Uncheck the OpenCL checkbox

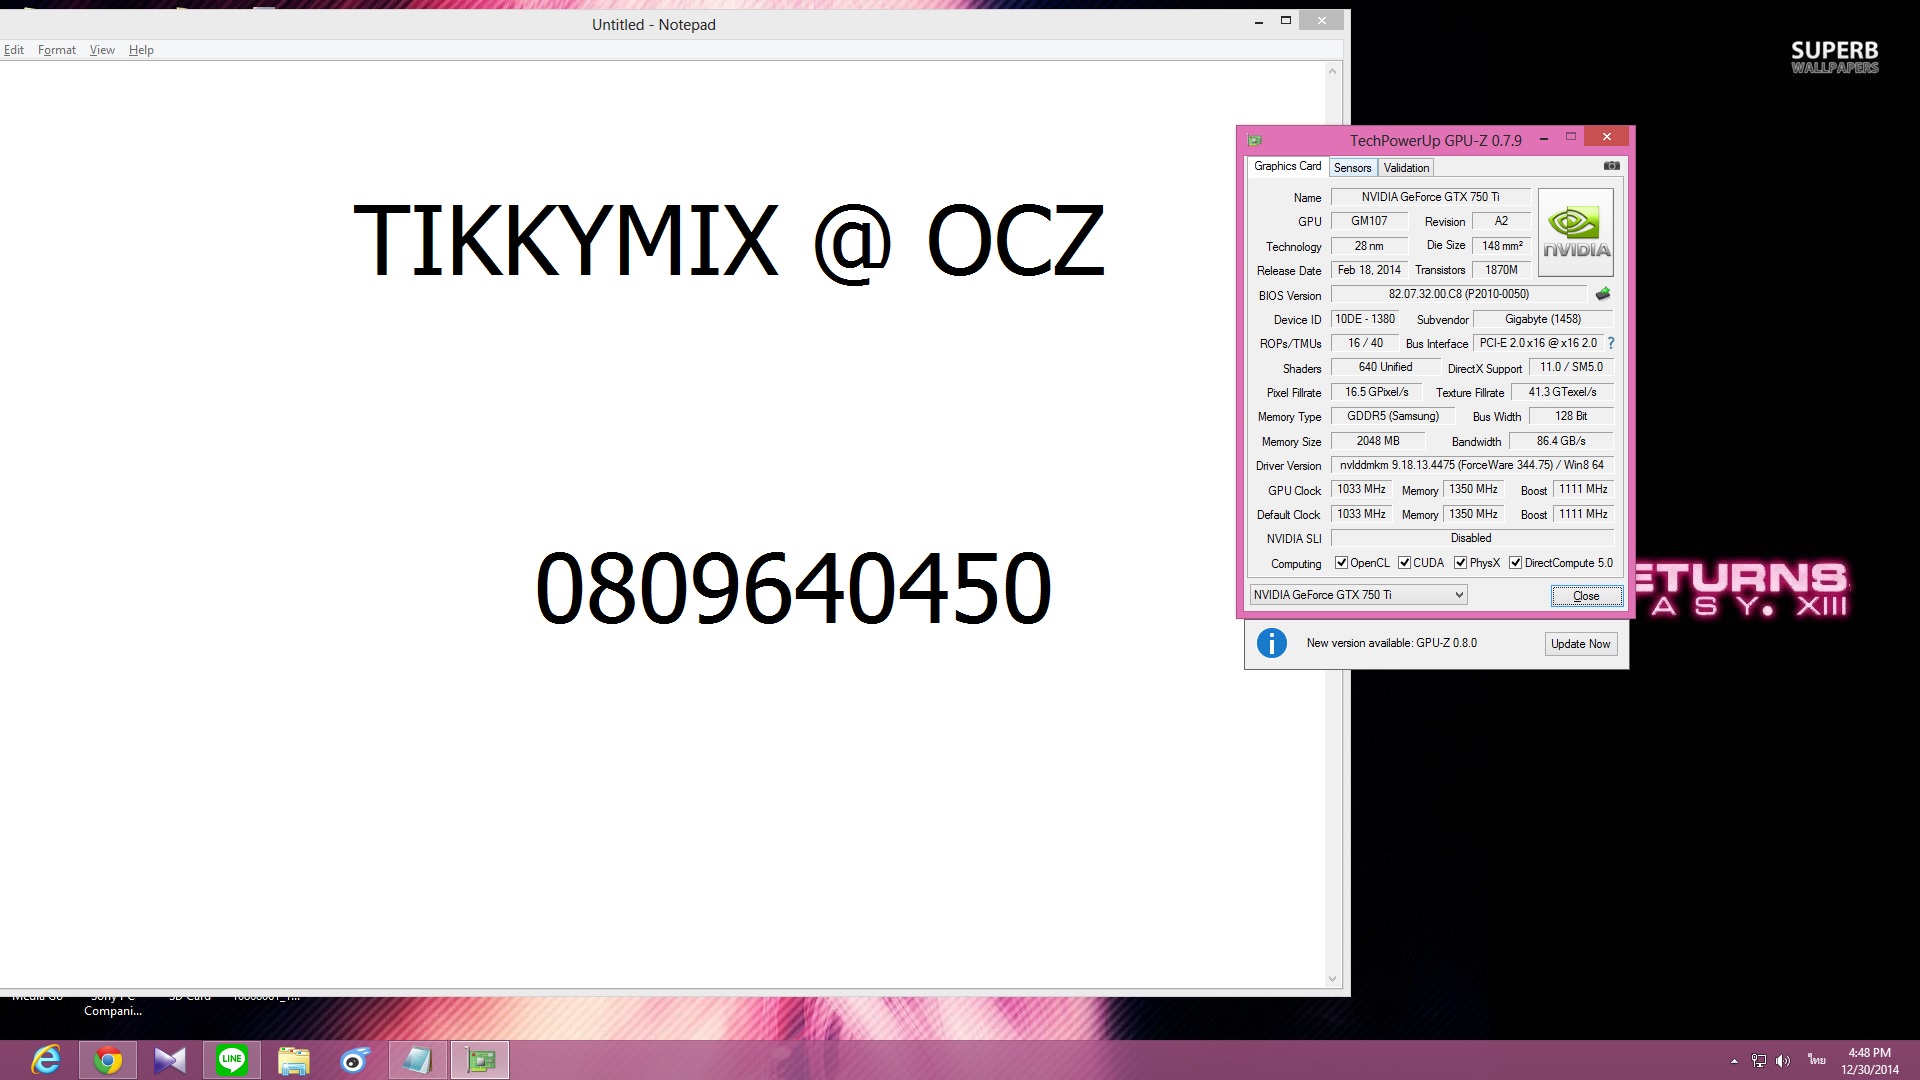tap(1342, 563)
